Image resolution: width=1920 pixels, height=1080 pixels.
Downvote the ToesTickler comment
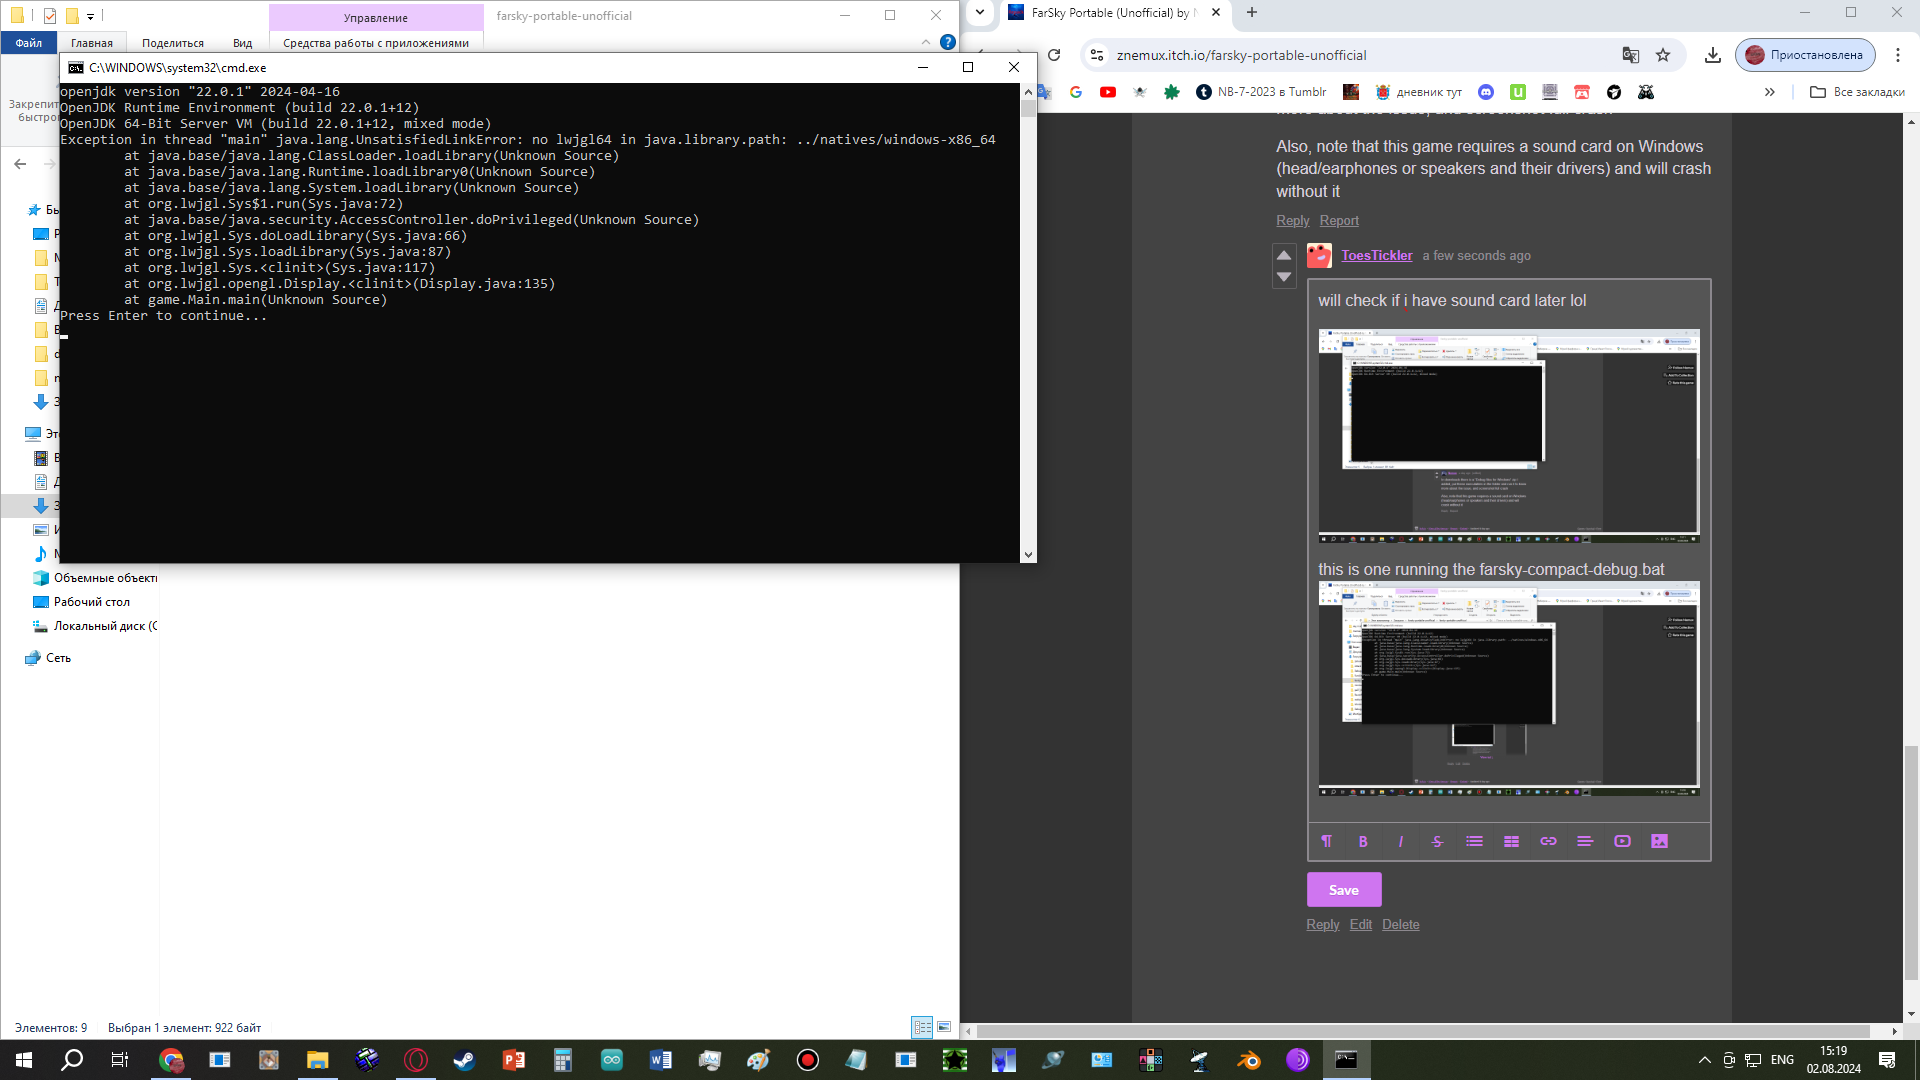pyautogui.click(x=1284, y=277)
